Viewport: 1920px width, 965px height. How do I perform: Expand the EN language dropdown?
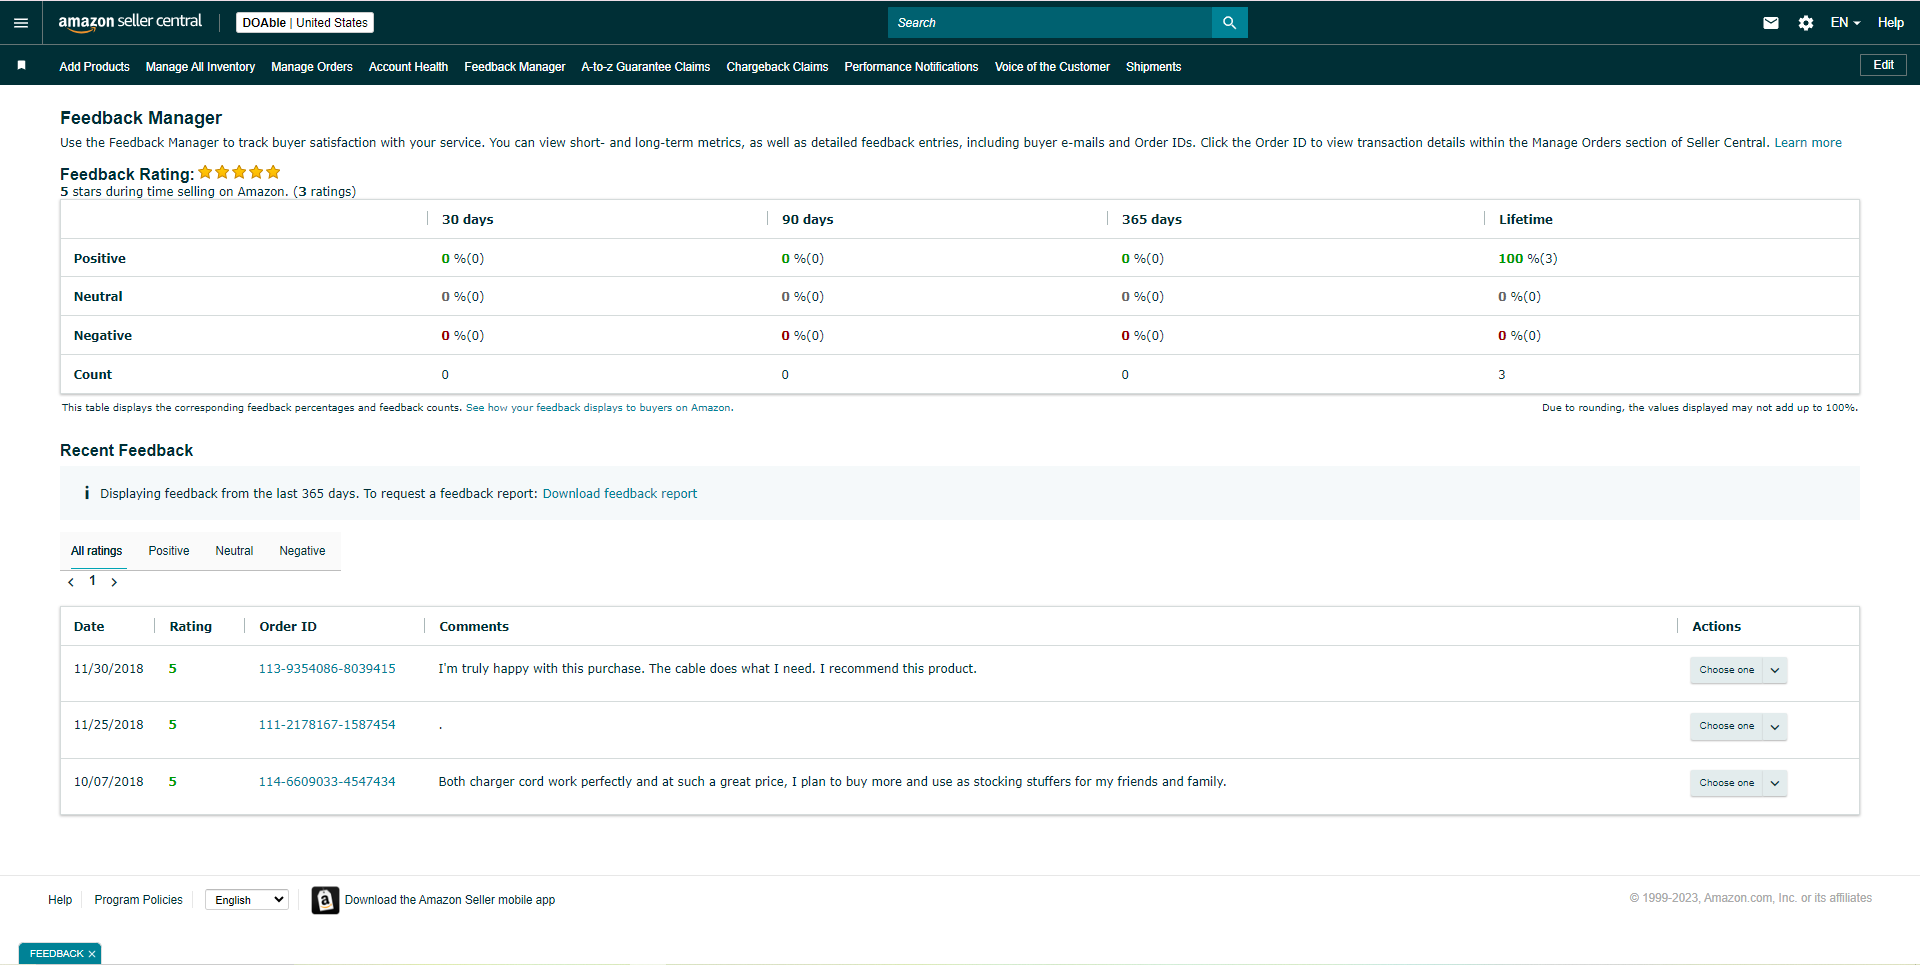tap(1845, 23)
